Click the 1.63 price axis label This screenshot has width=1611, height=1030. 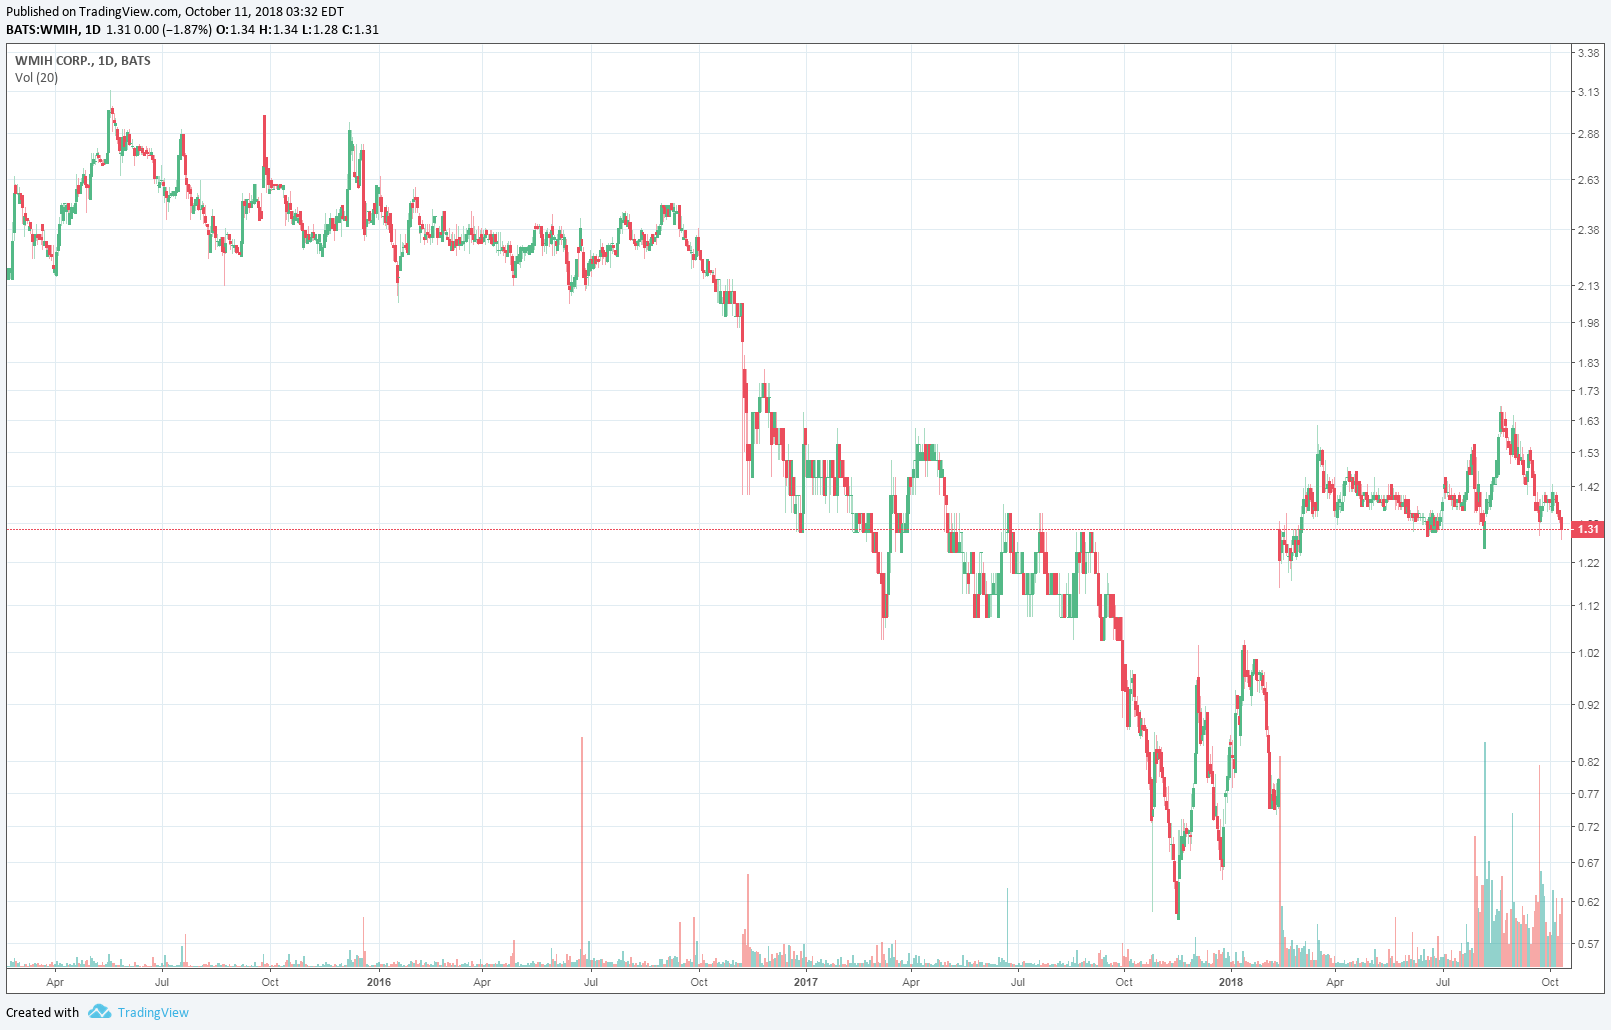pyautogui.click(x=1588, y=421)
